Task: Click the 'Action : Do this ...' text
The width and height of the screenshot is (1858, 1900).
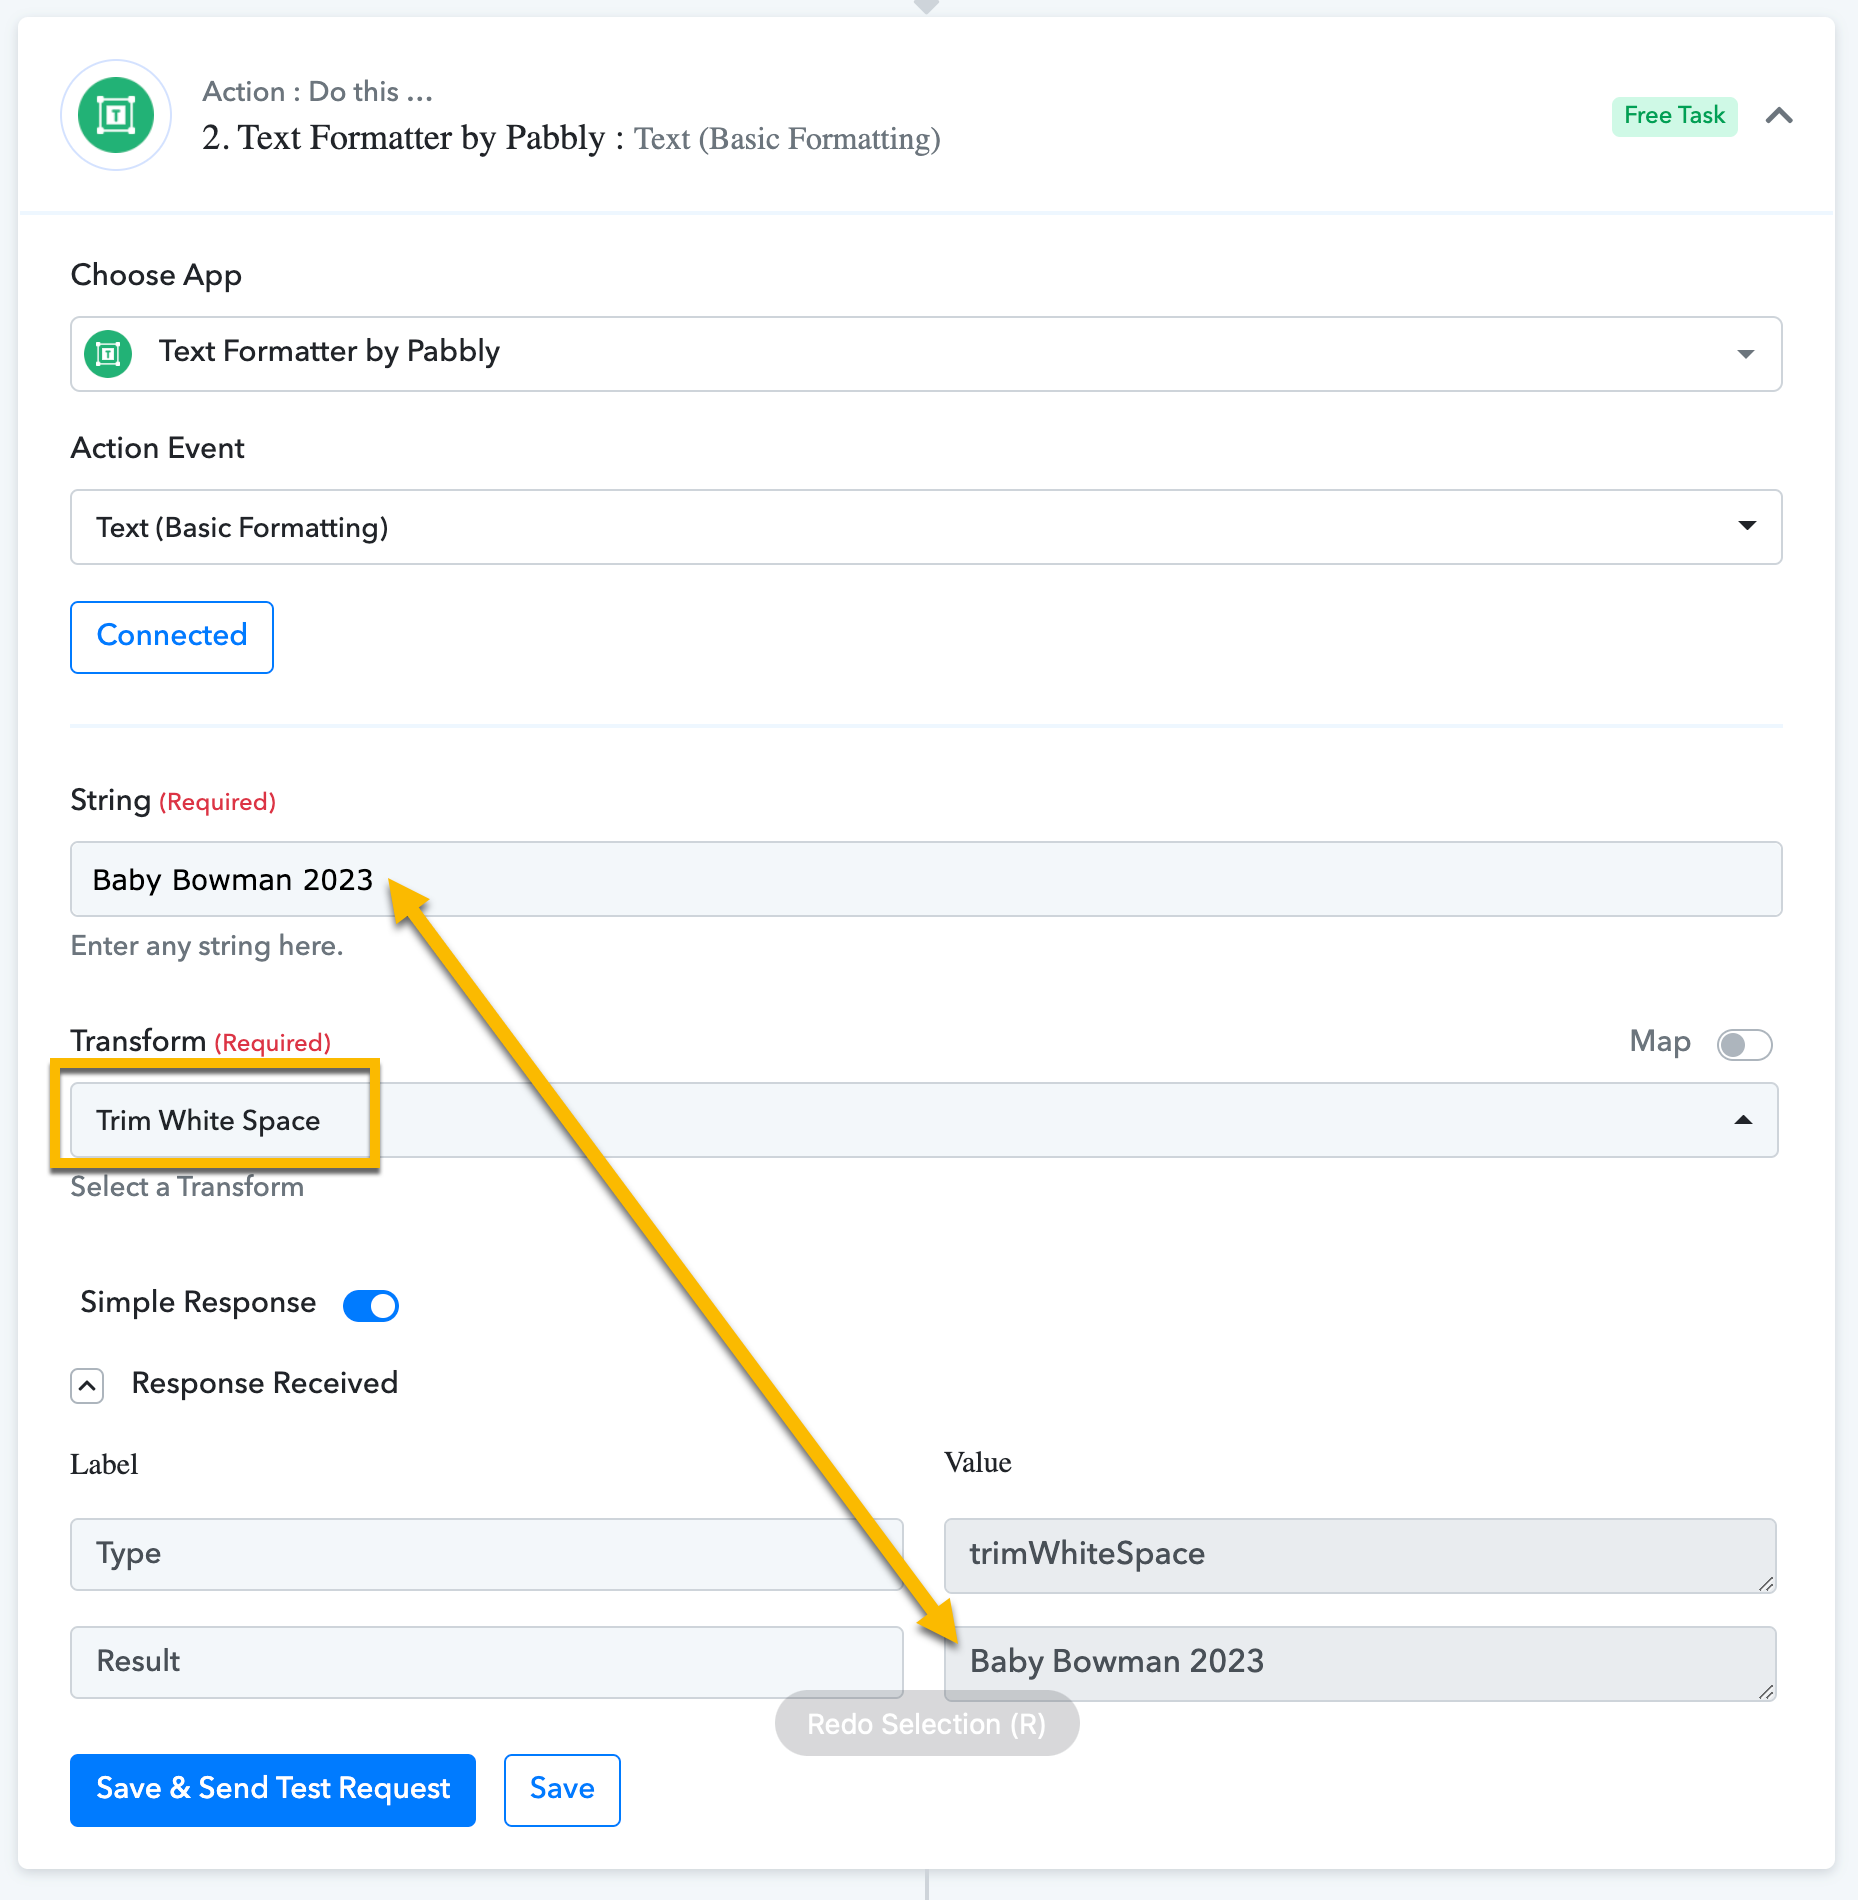Action: pos(318,91)
